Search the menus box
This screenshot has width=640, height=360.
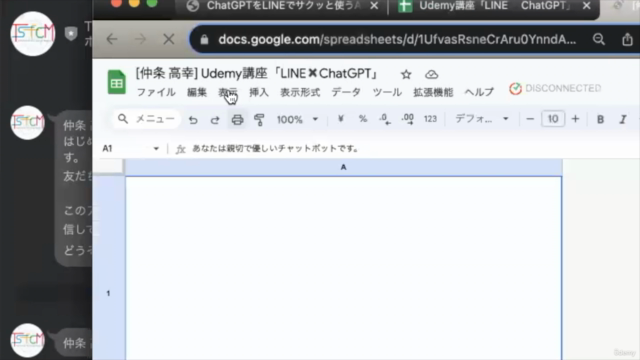click(147, 119)
